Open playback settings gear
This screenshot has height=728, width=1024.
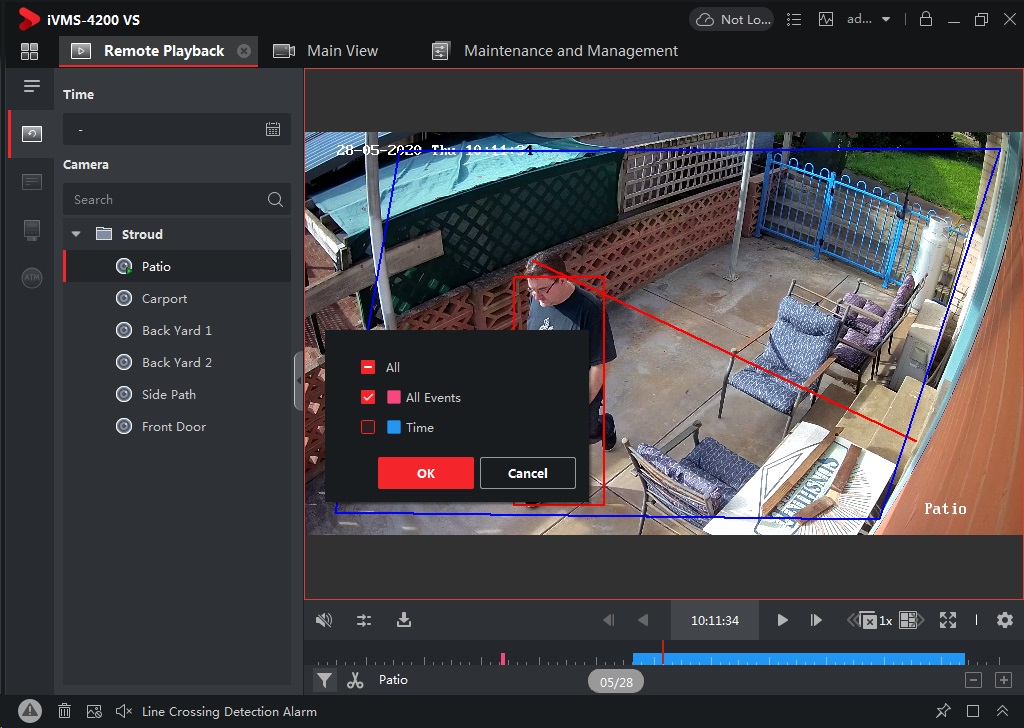pos(1005,620)
